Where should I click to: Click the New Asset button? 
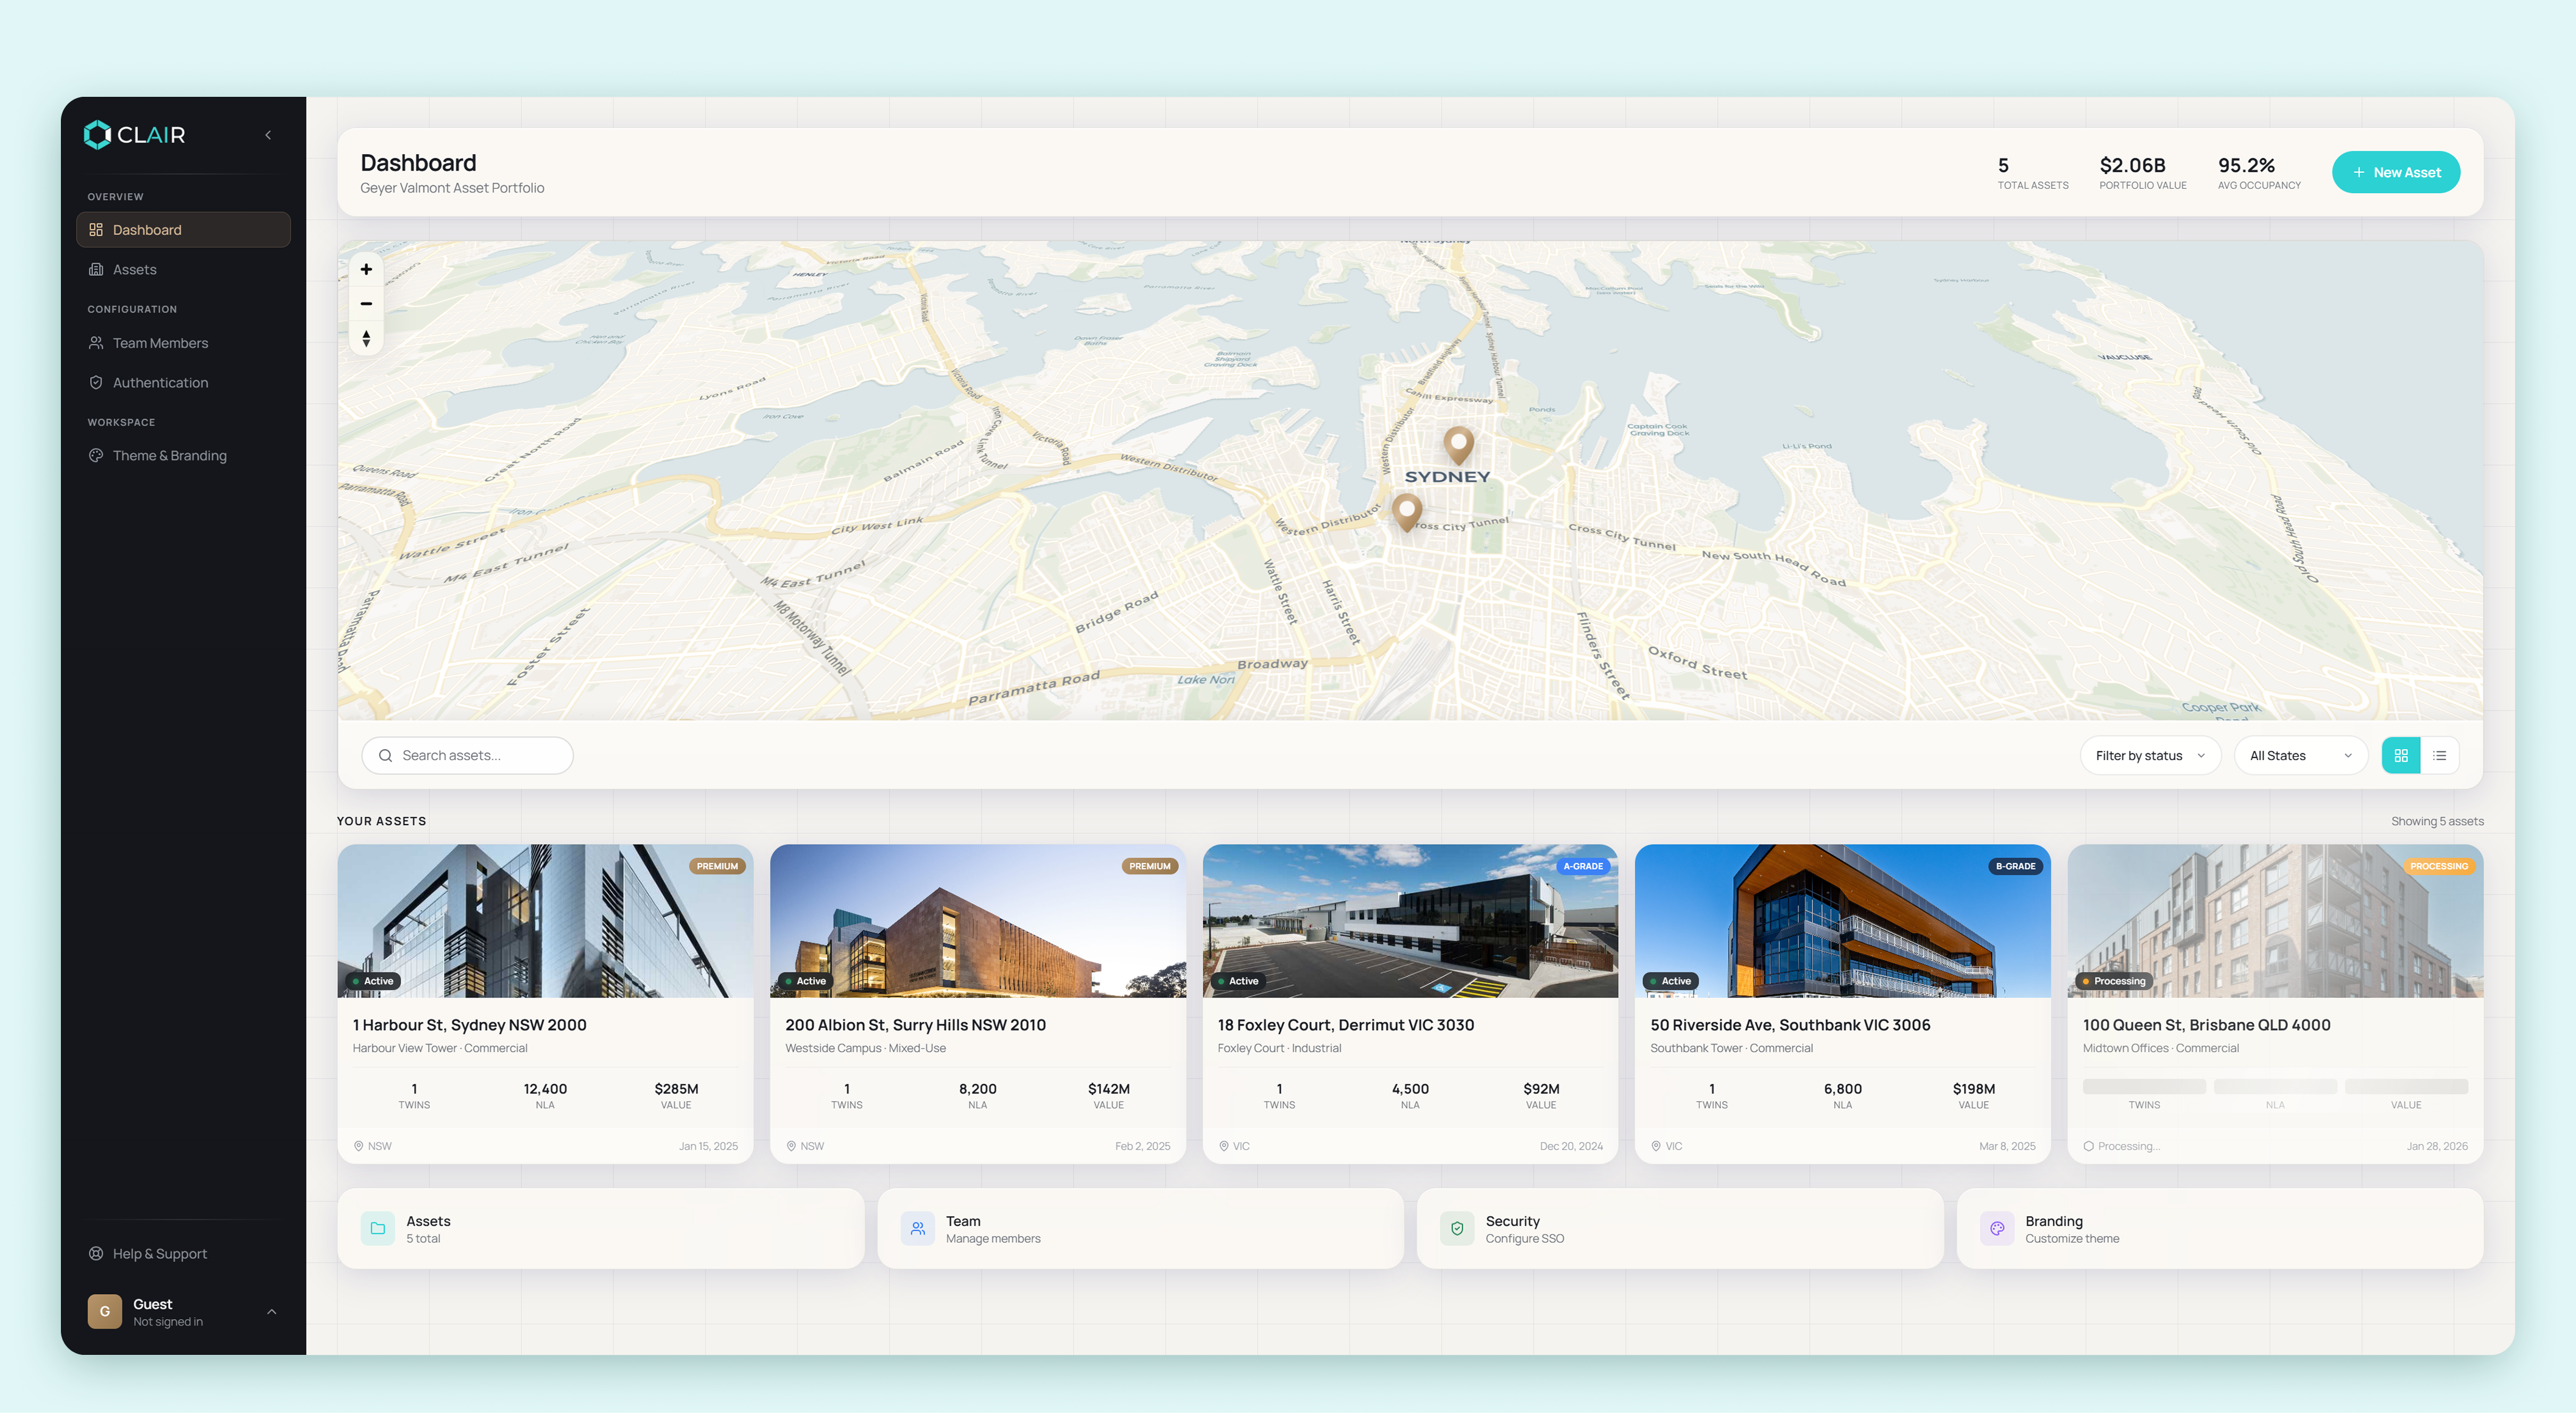click(2395, 172)
